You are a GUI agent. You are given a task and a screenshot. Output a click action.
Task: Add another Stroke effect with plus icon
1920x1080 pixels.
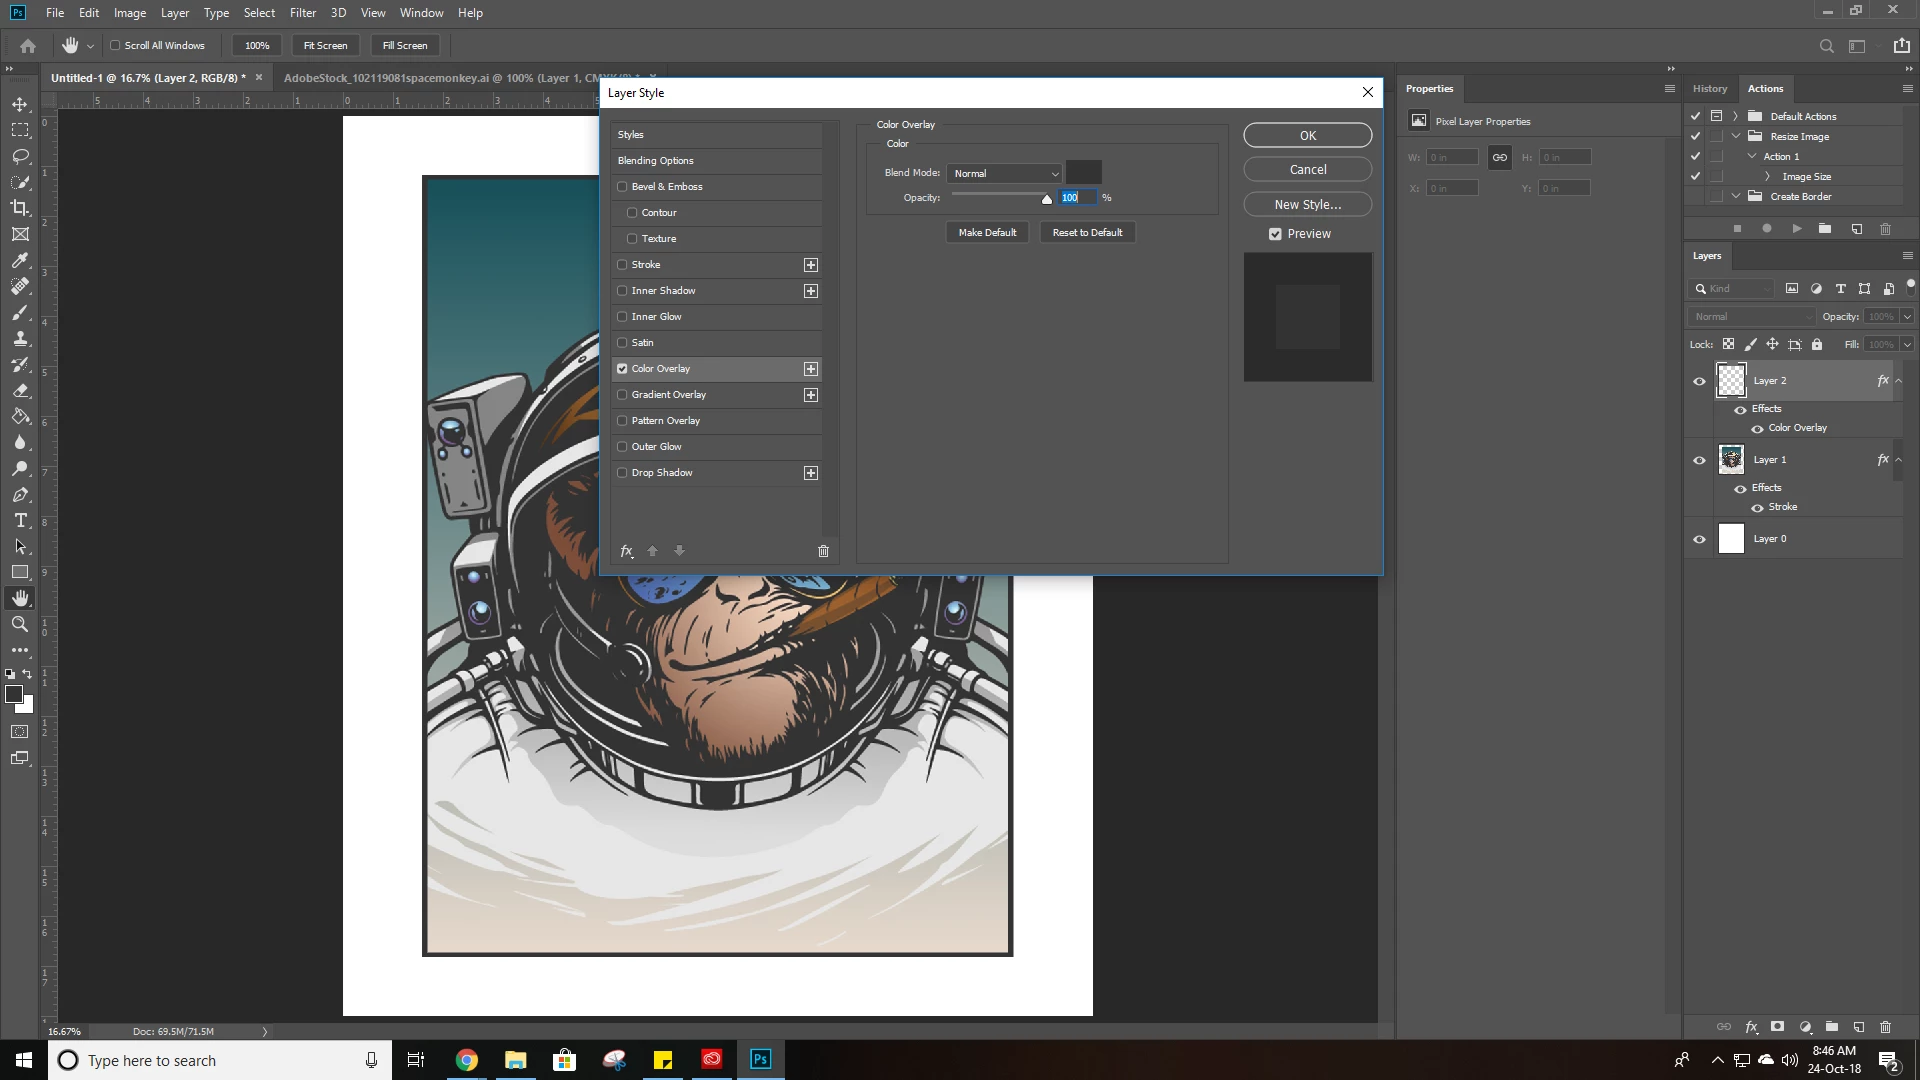click(x=811, y=265)
